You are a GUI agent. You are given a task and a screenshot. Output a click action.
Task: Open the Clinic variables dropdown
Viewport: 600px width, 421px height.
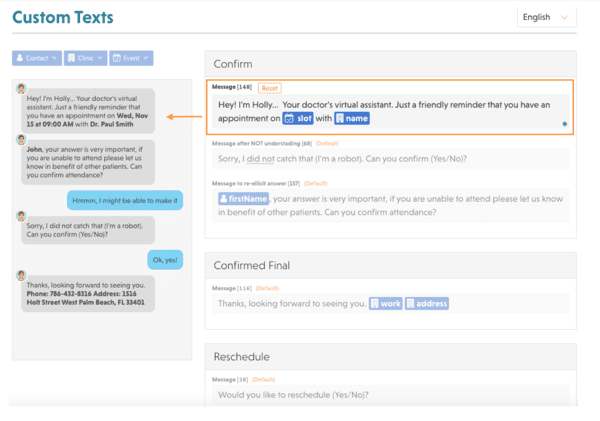tap(85, 58)
